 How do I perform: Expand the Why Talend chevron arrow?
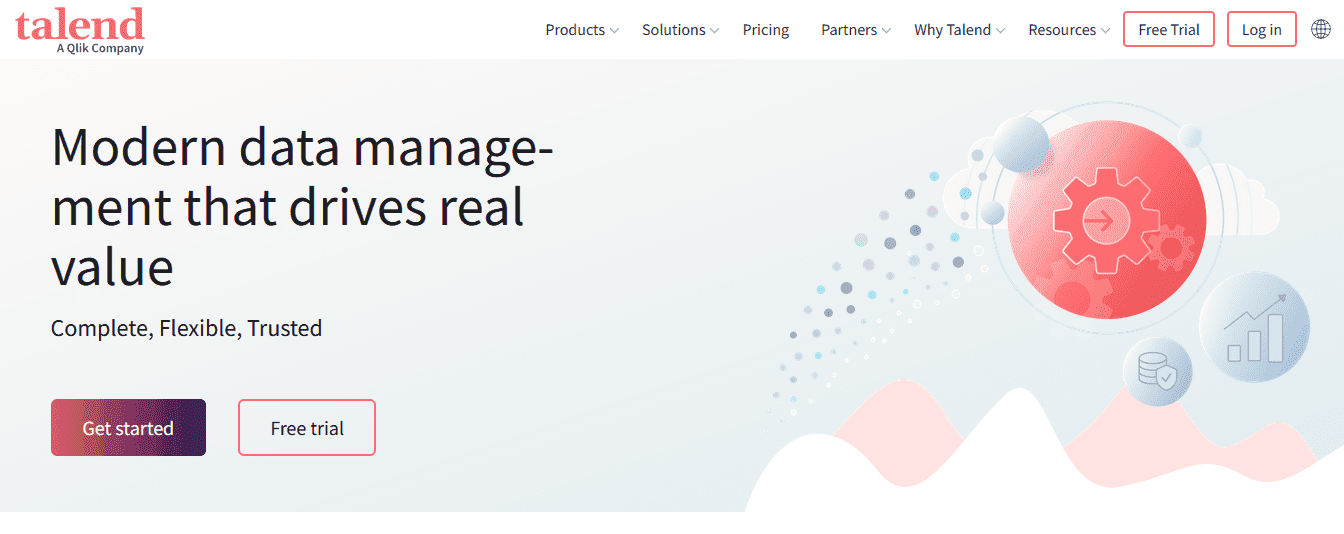click(1000, 31)
